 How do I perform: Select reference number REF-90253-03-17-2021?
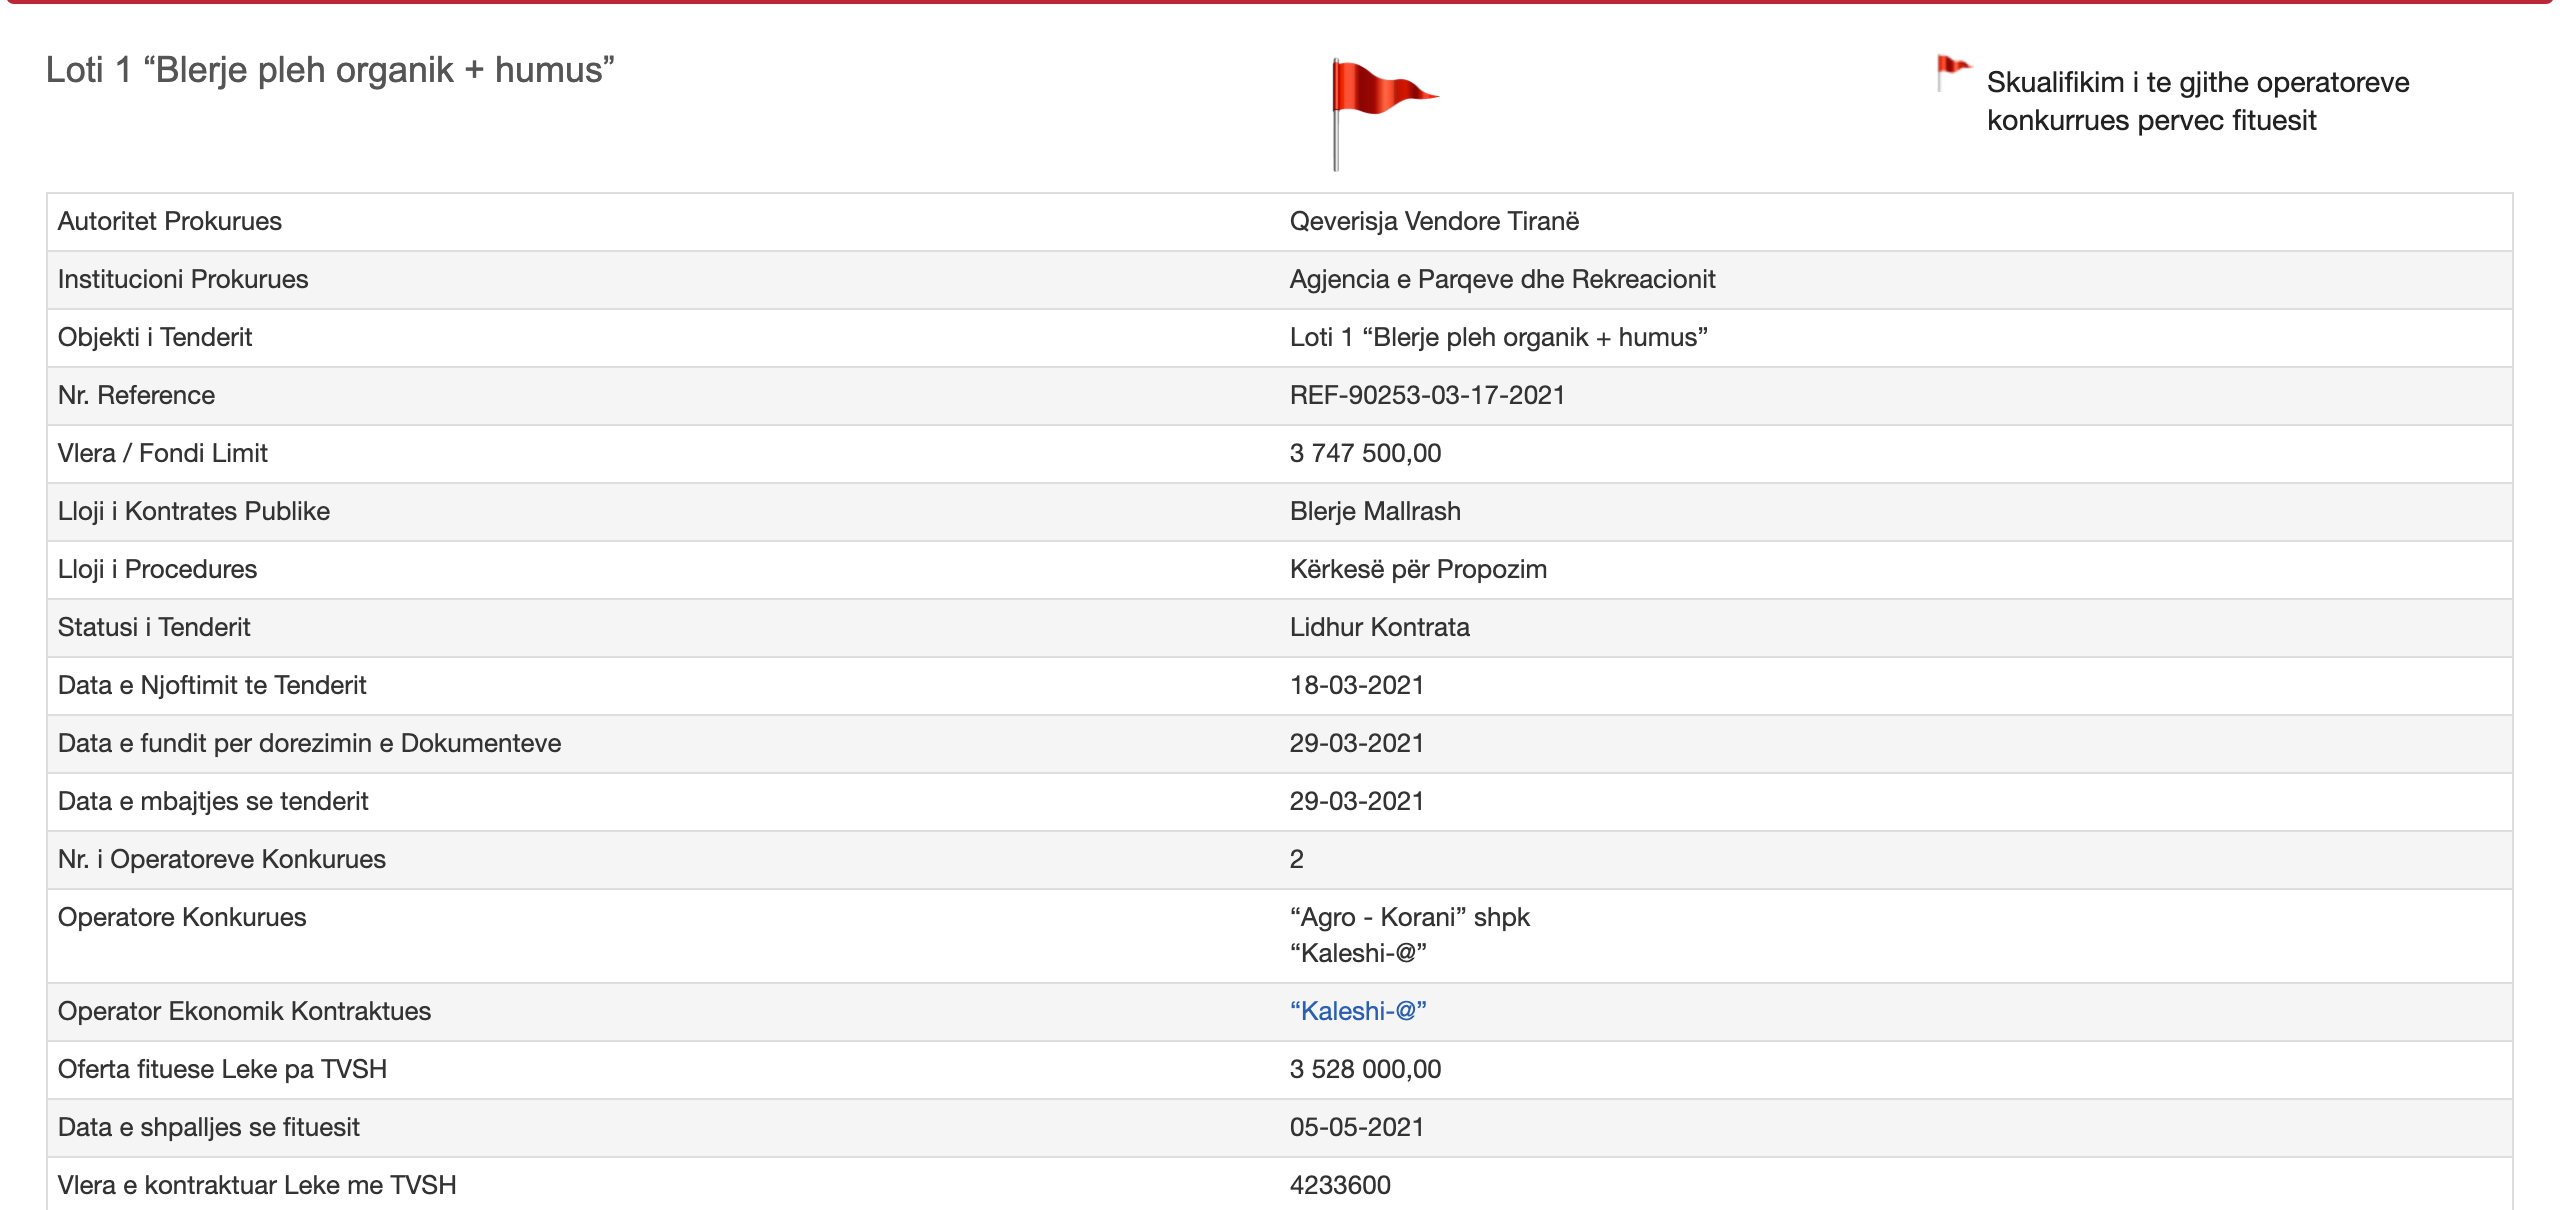[x=1426, y=395]
